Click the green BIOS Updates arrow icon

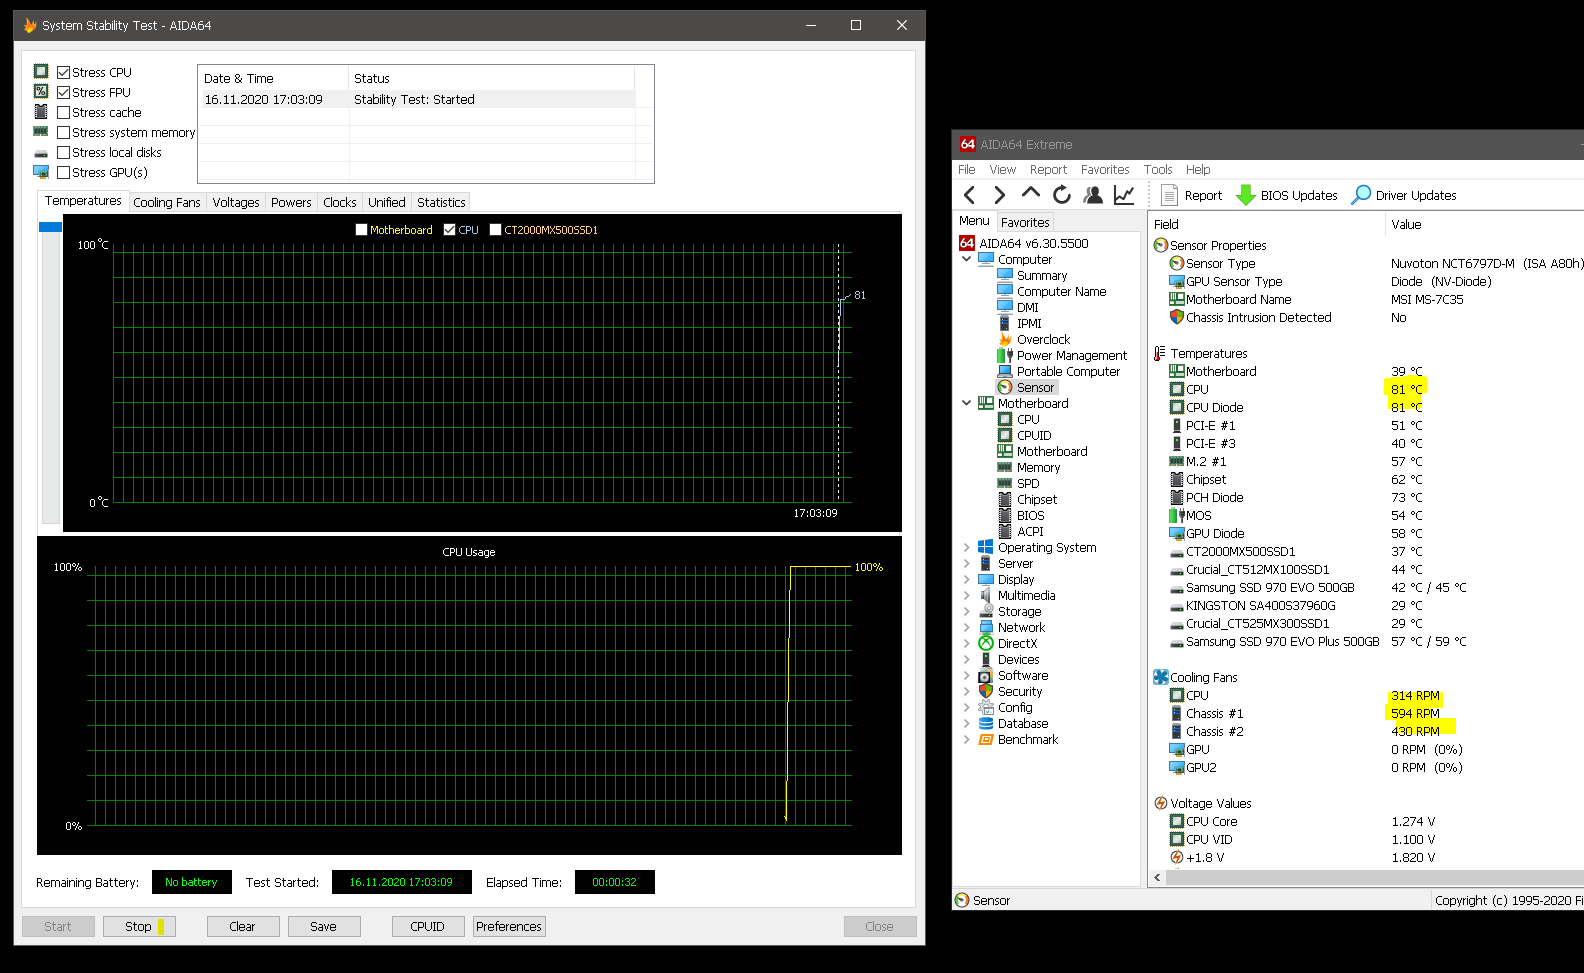tap(1246, 195)
